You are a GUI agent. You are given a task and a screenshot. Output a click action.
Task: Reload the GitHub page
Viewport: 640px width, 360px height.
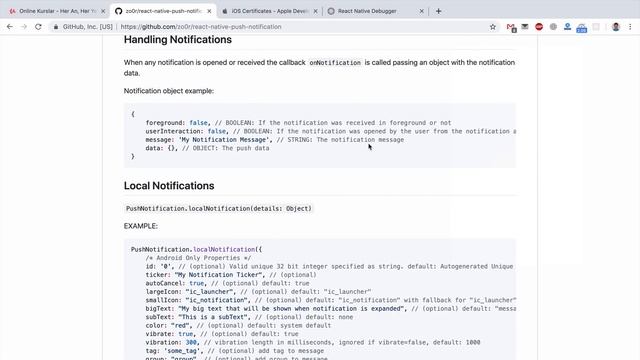pyautogui.click(x=38, y=27)
